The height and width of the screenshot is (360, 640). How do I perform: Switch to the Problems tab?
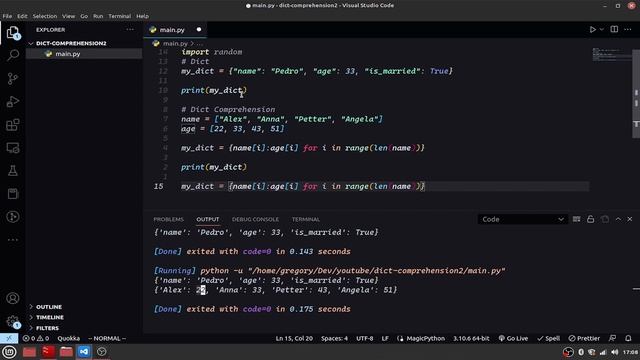coord(169,219)
